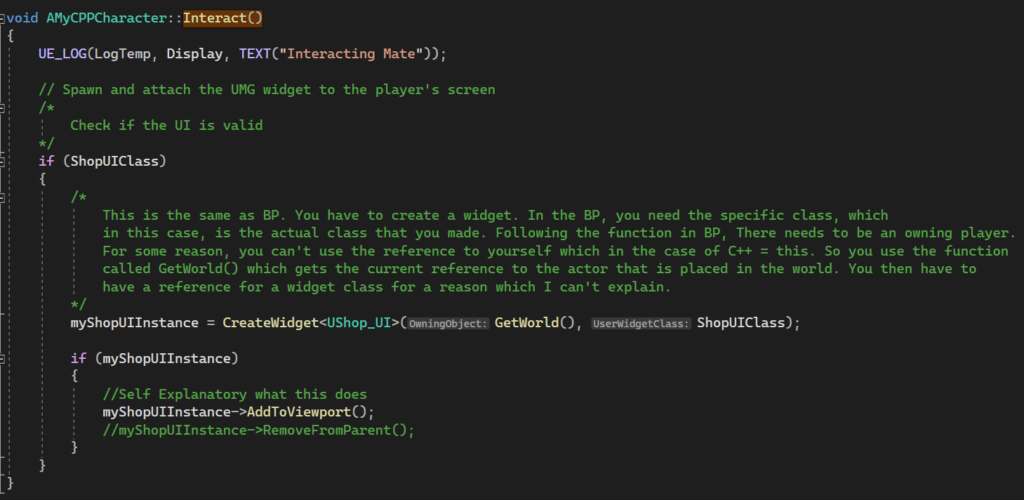This screenshot has width=1024, height=500.
Task: Collapse the Interact function definition
Action: pyautogui.click(x=3, y=18)
